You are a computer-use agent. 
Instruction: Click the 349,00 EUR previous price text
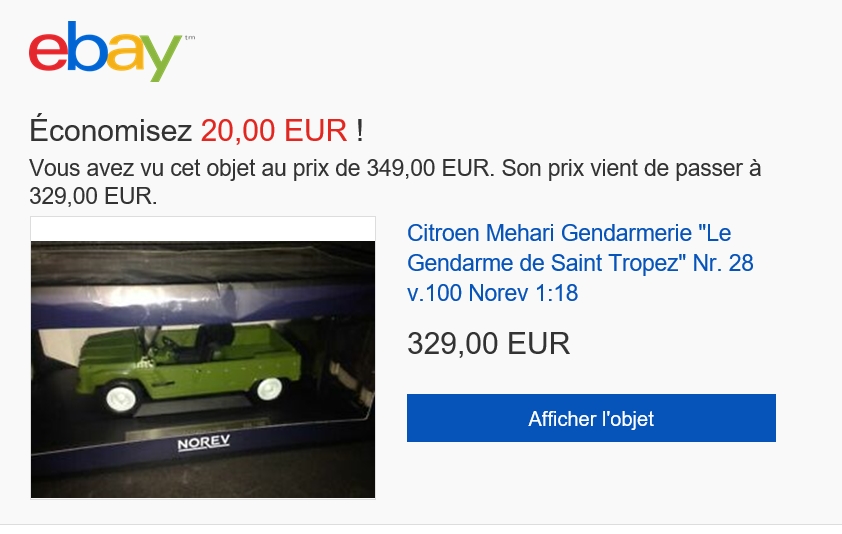[427, 168]
